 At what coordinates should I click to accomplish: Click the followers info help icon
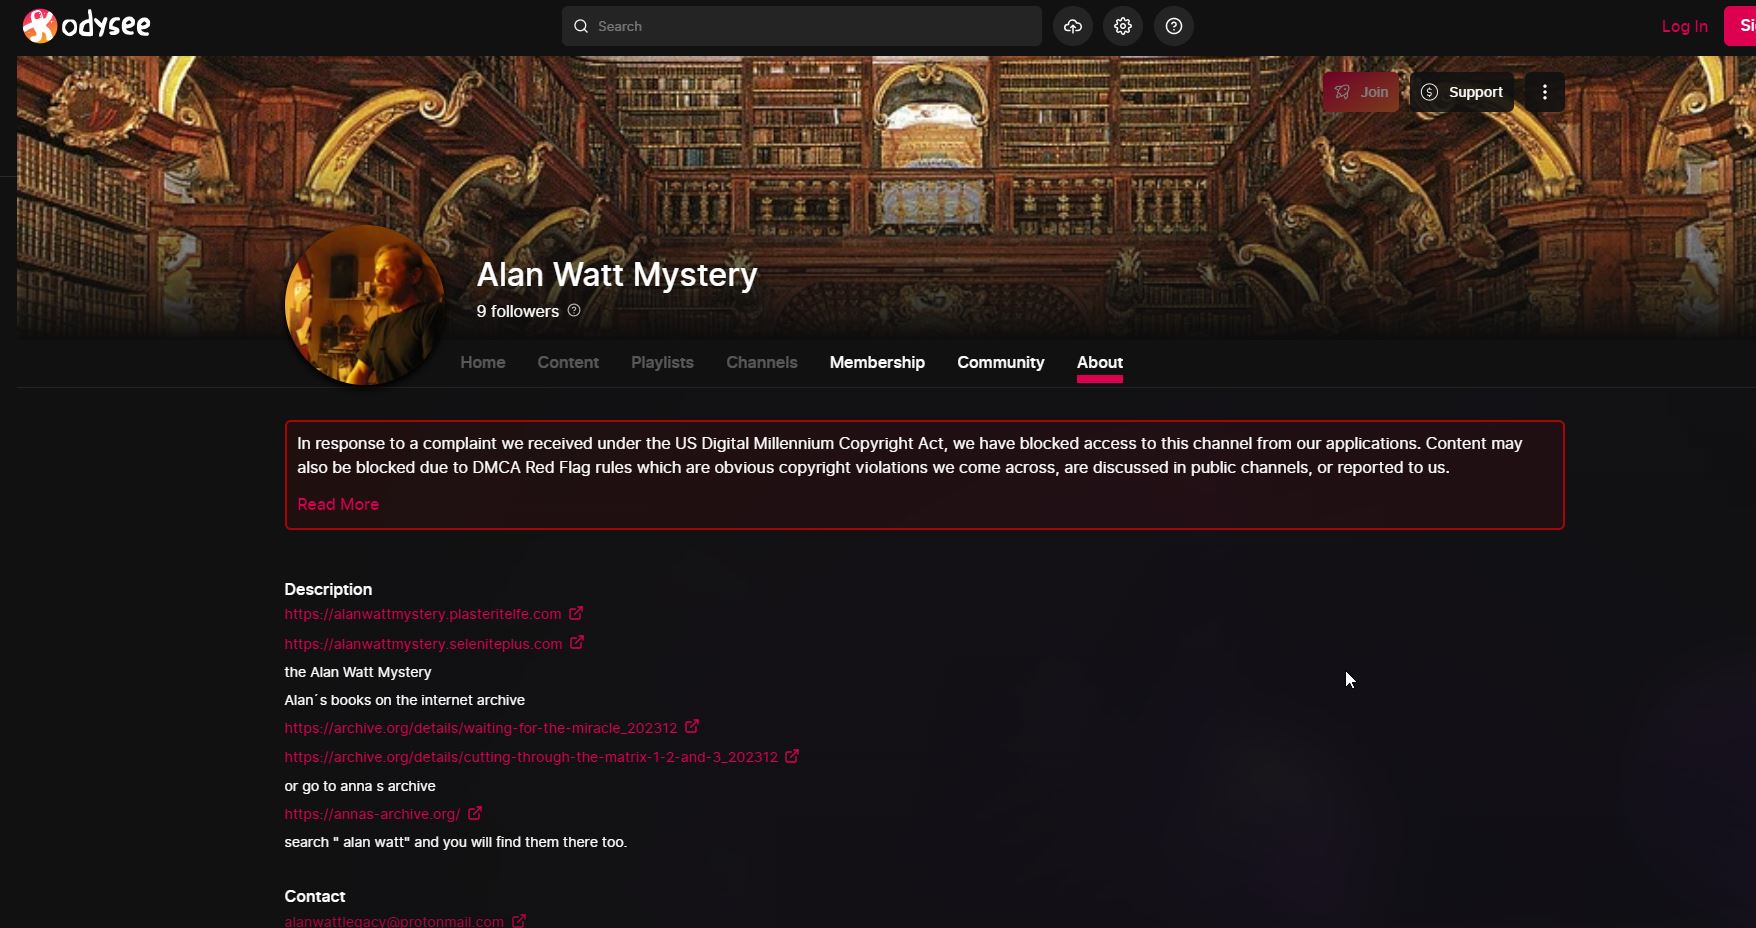point(574,310)
